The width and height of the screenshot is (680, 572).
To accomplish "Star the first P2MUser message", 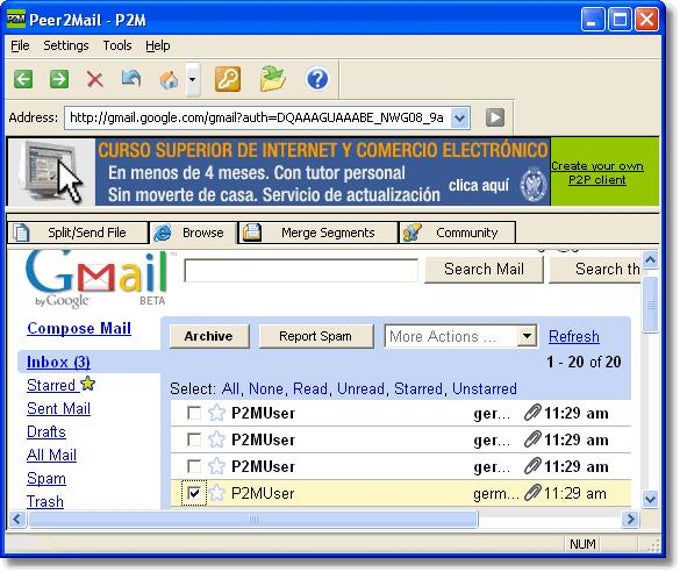I will pyautogui.click(x=216, y=413).
